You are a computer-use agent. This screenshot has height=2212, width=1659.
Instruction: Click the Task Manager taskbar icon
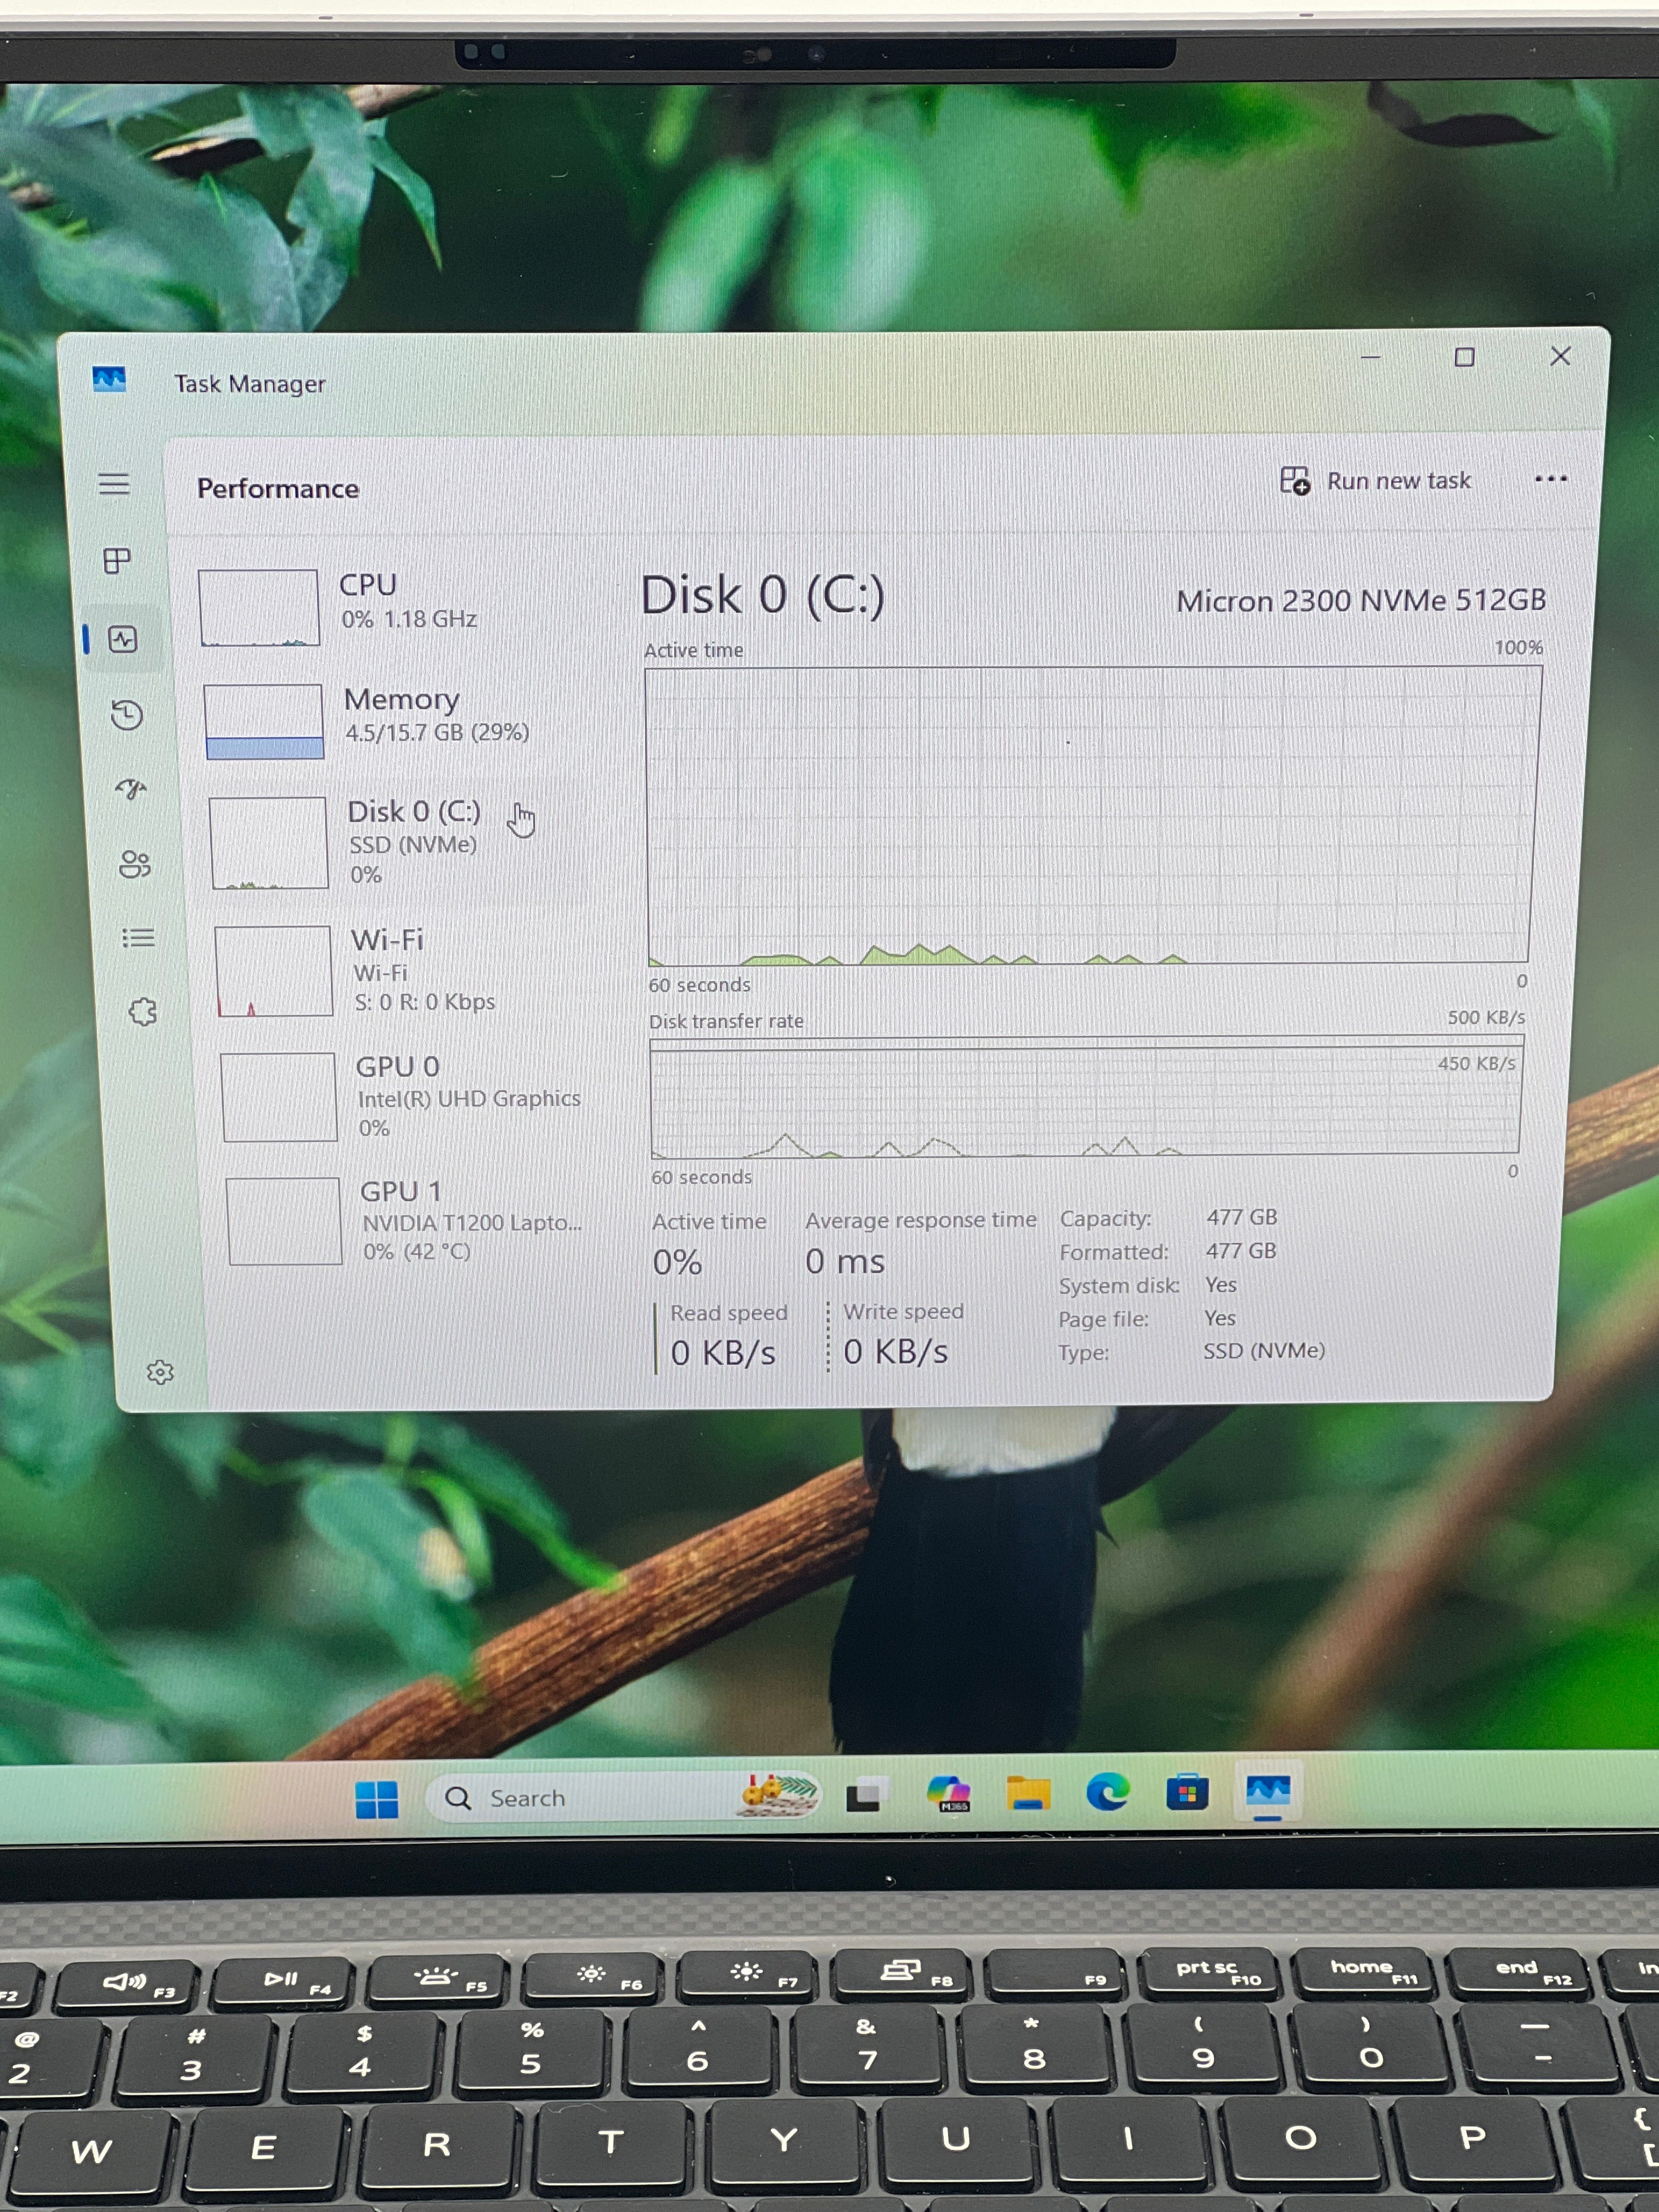coord(1267,1792)
